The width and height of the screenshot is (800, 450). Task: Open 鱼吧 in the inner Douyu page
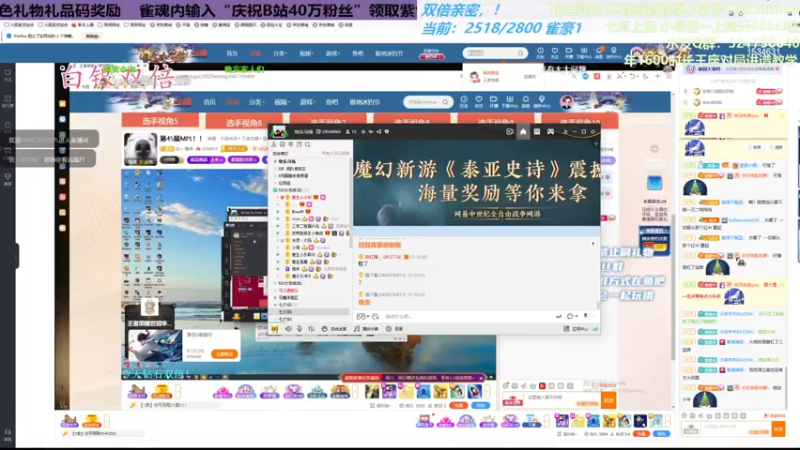[332, 102]
